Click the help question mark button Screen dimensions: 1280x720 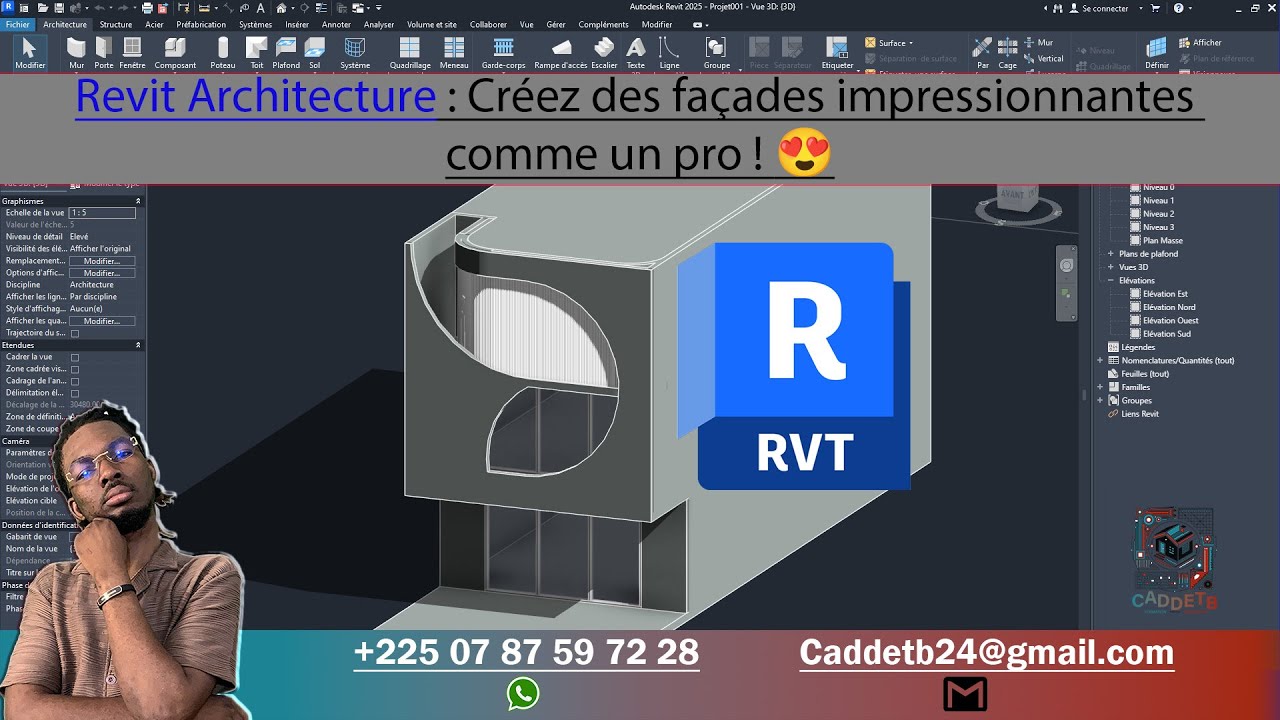(x=1178, y=8)
